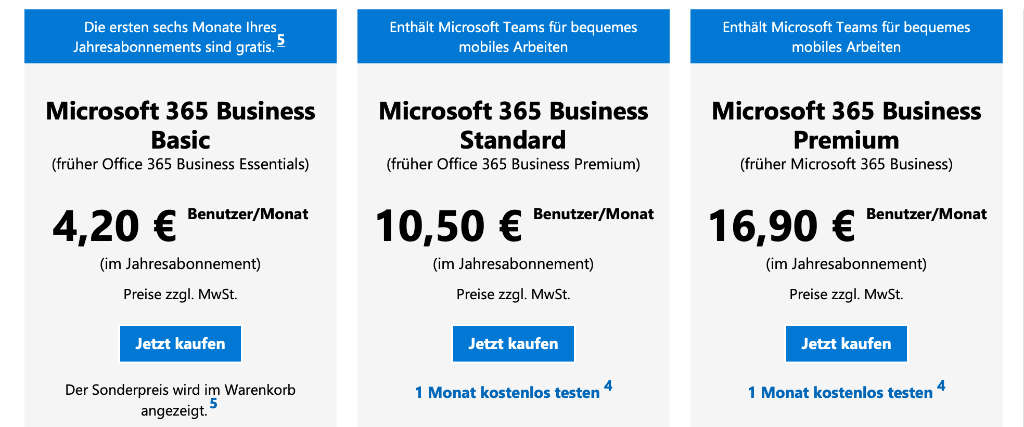Viewport: 1024px width, 427px height.
Task: Click the früher Office 365 Business Essentials note
Action: (x=180, y=165)
